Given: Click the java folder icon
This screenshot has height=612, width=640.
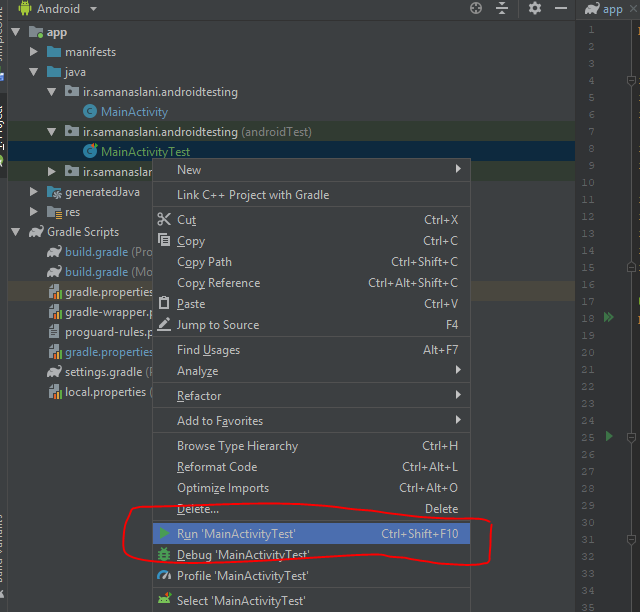Looking at the screenshot, I should click(54, 72).
